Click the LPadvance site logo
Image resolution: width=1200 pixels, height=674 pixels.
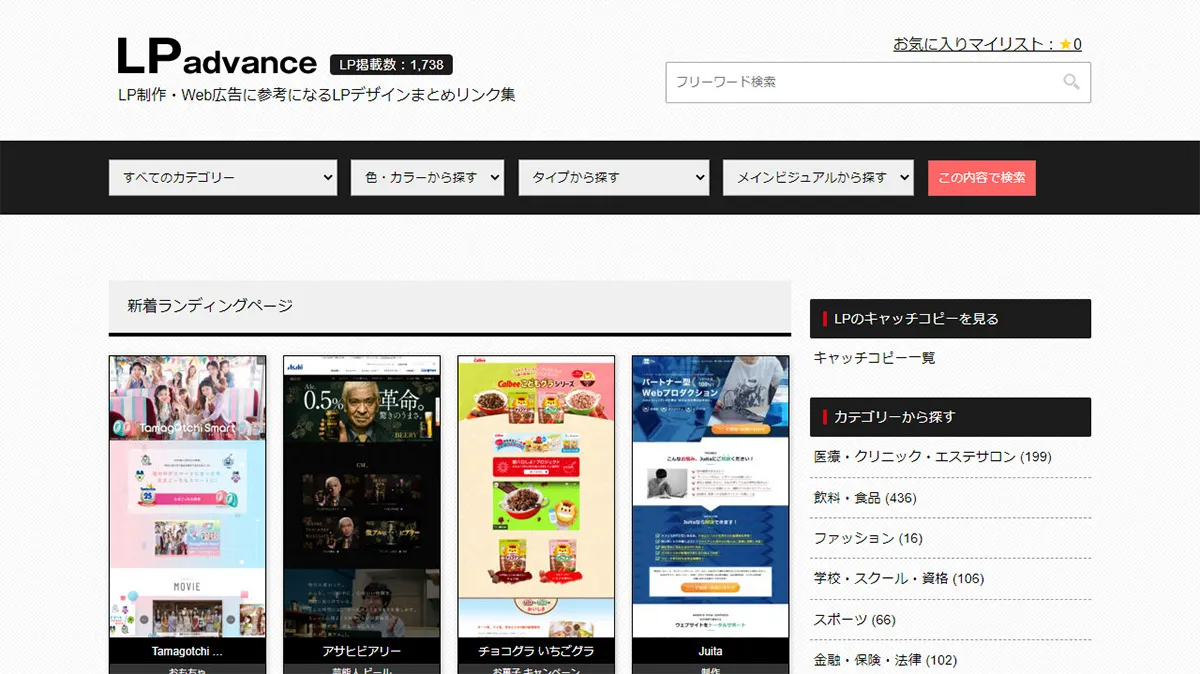click(217, 58)
